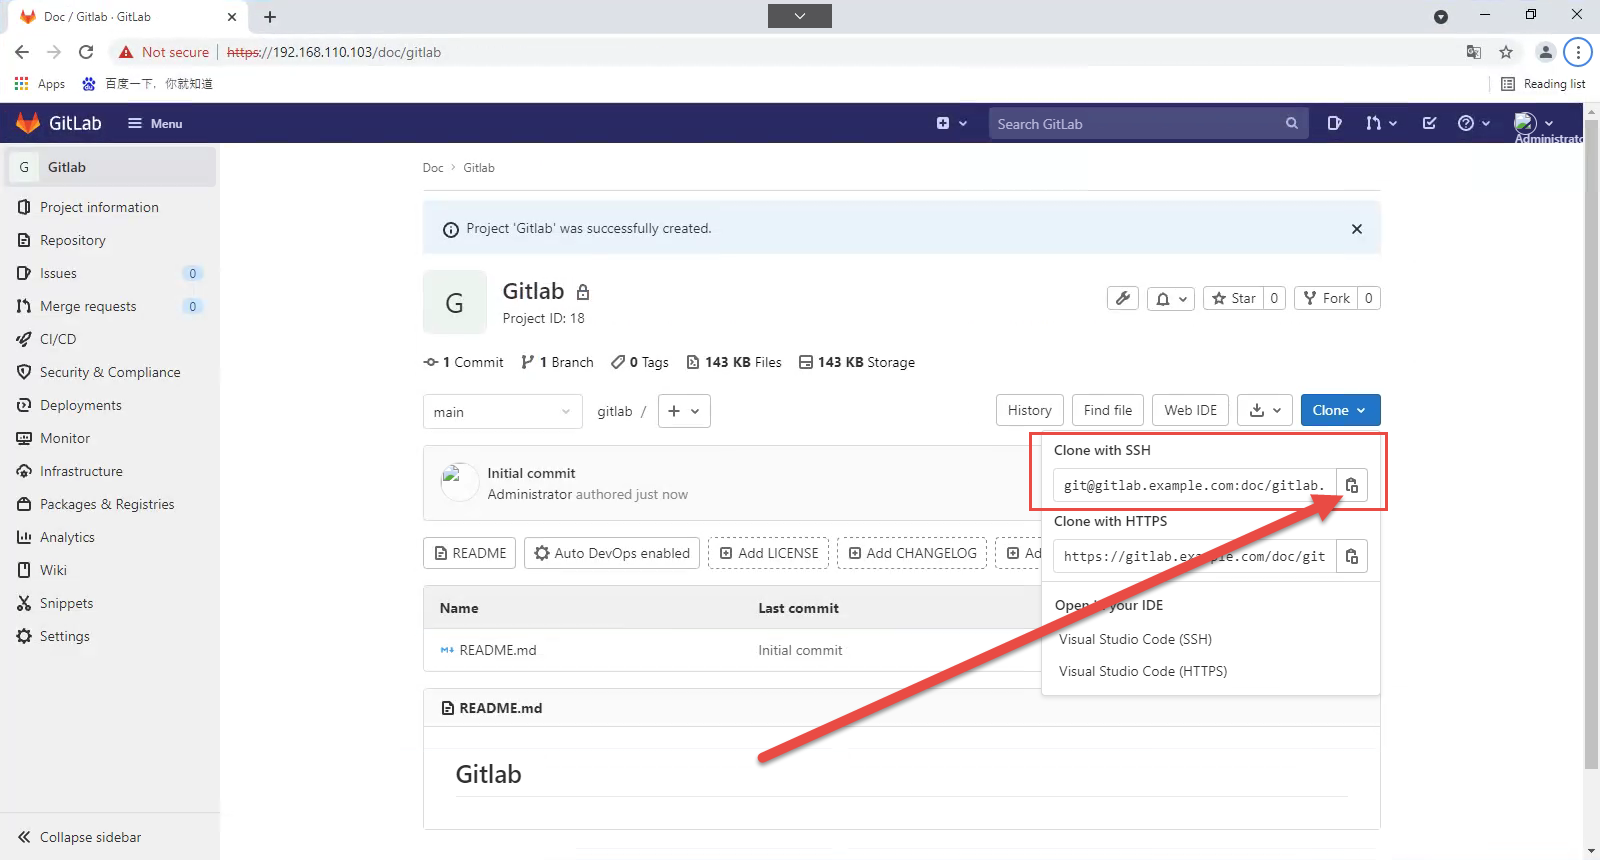Open the Merge requests navbar dropdown

[x=1381, y=123]
